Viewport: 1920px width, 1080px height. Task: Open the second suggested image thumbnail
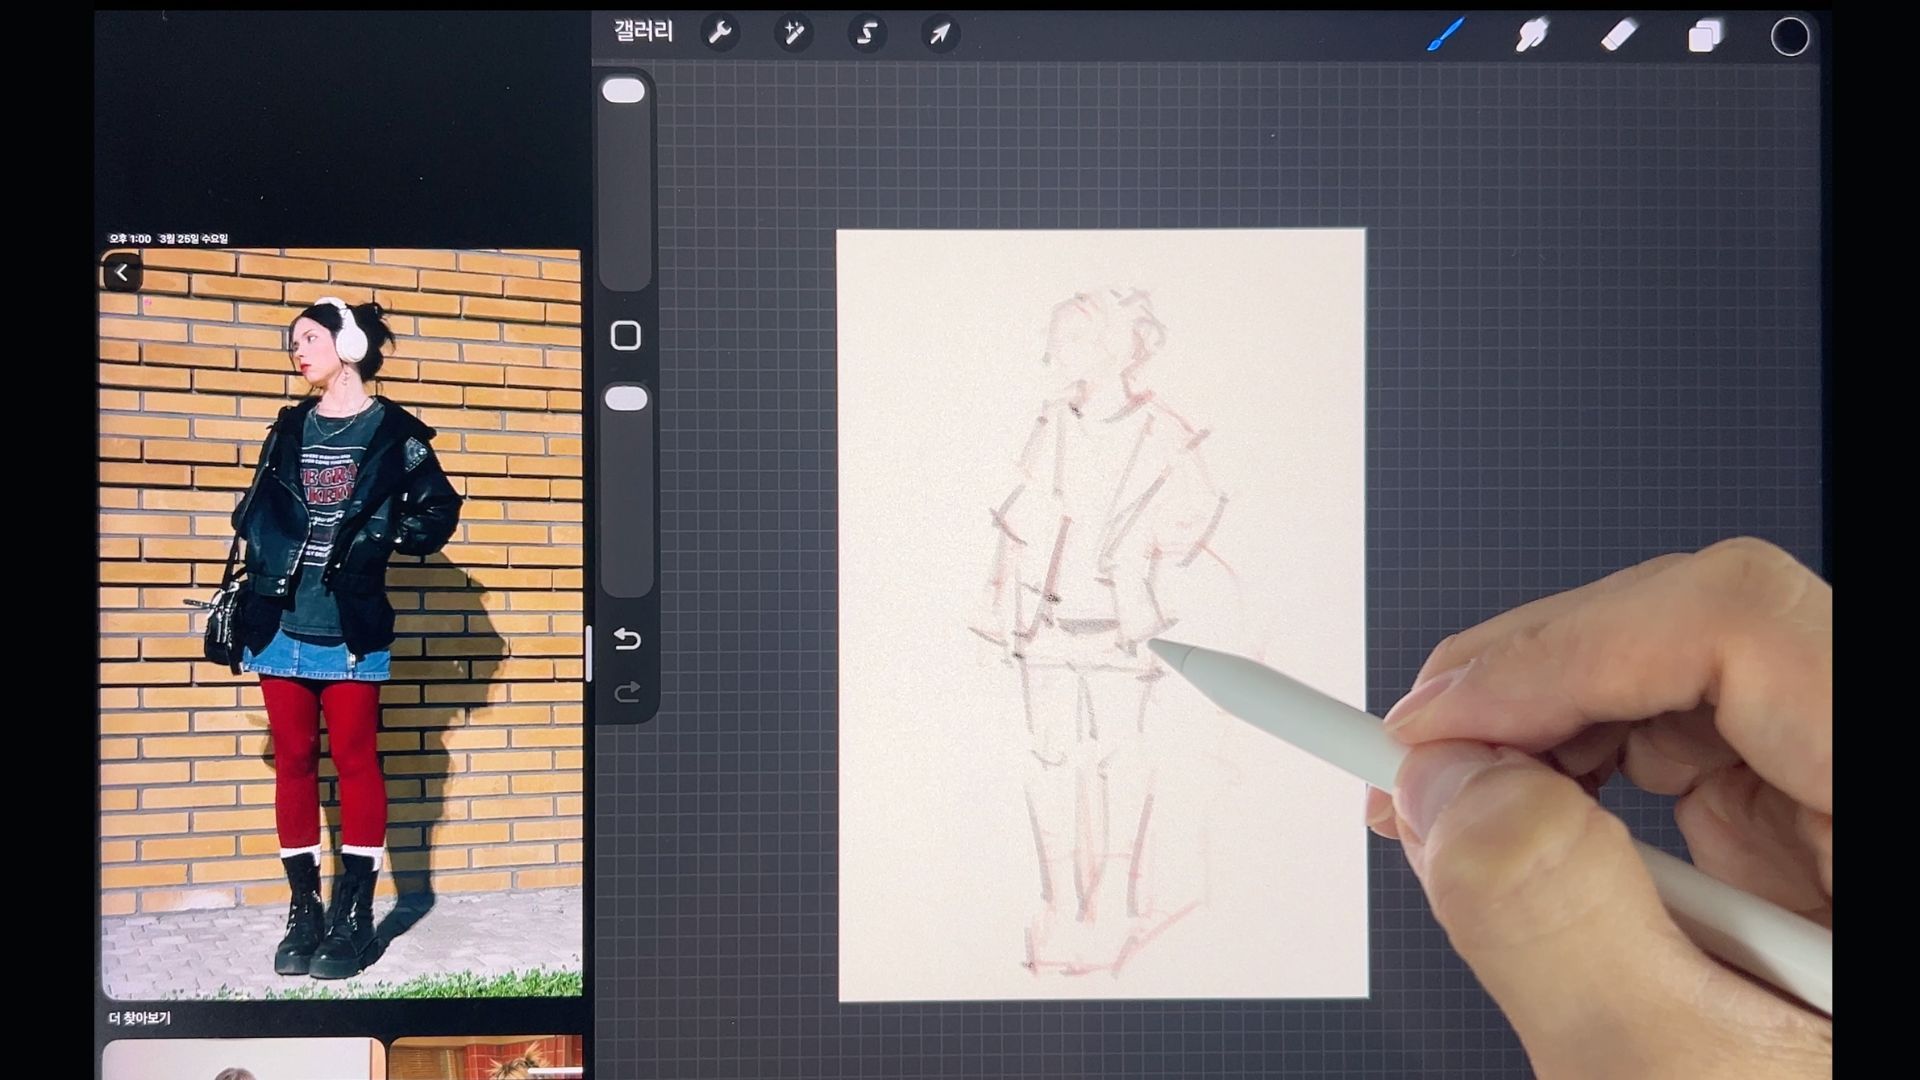[x=485, y=1058]
